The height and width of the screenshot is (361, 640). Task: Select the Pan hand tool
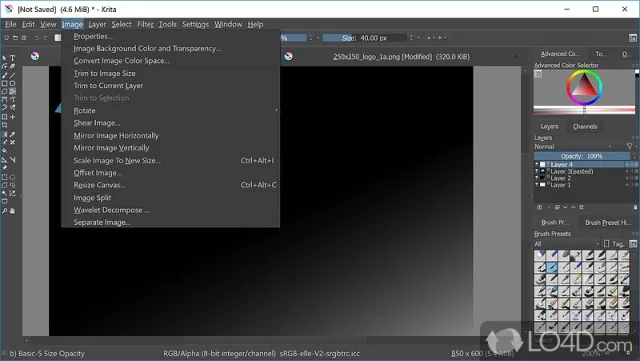point(13,211)
